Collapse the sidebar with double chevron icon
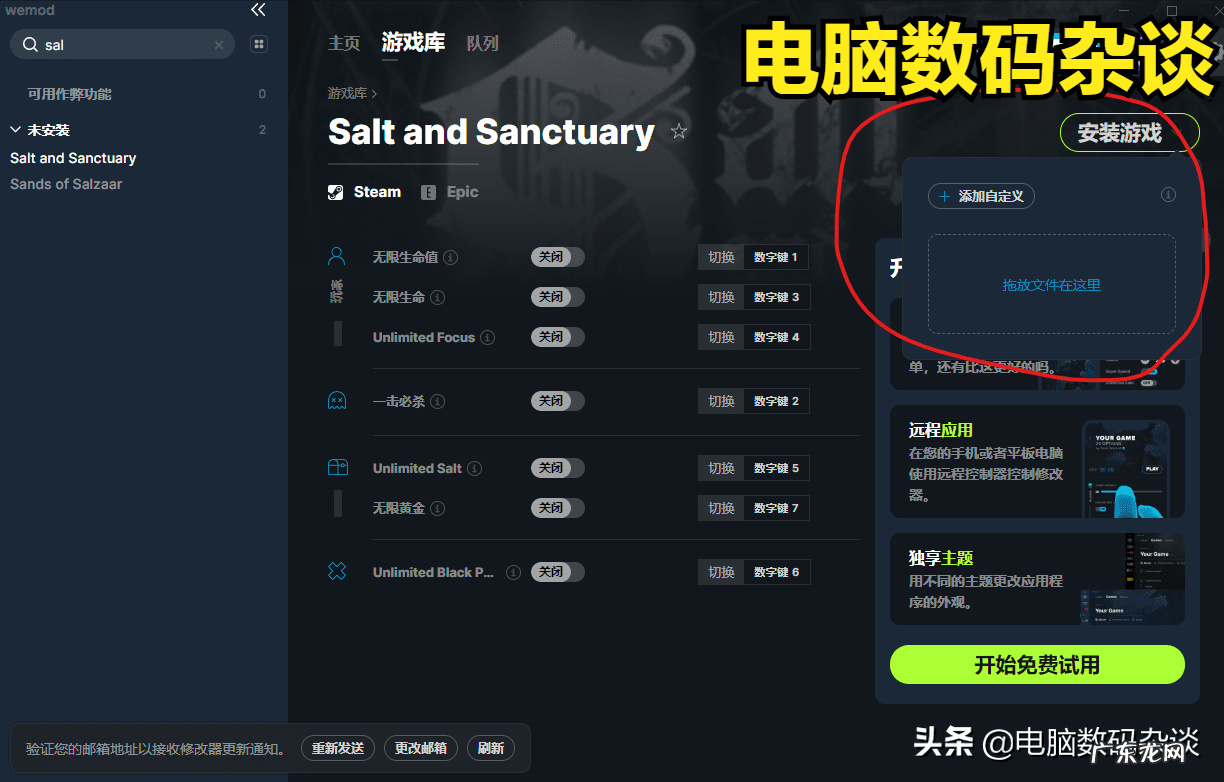The image size is (1224, 782). tap(258, 10)
